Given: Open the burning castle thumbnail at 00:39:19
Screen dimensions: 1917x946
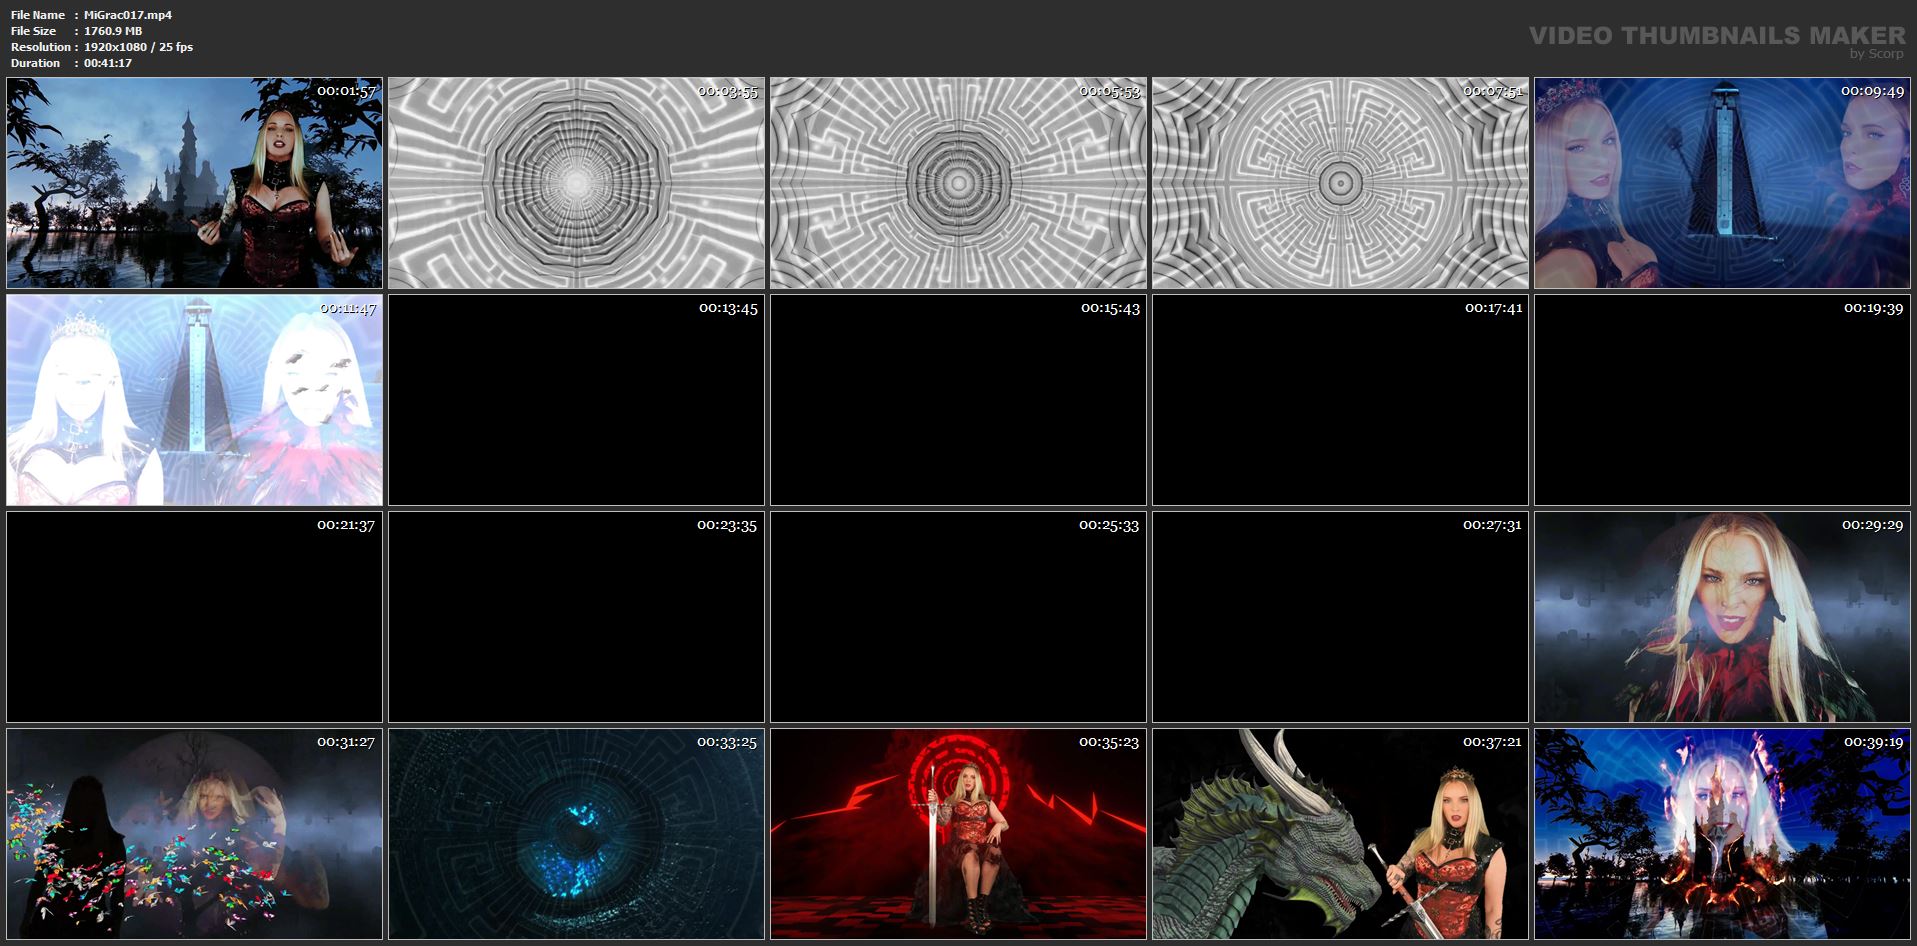Looking at the screenshot, I should point(1722,834).
